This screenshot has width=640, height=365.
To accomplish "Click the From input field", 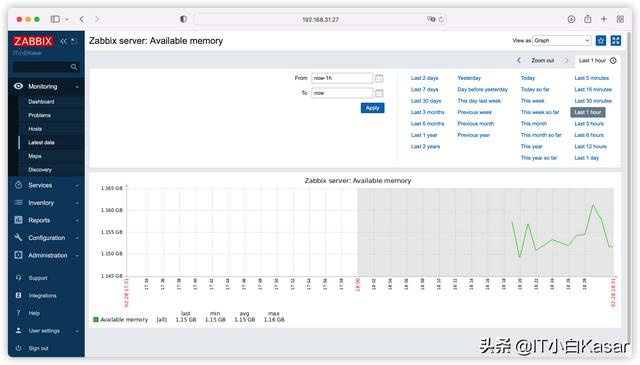I will 342,78.
